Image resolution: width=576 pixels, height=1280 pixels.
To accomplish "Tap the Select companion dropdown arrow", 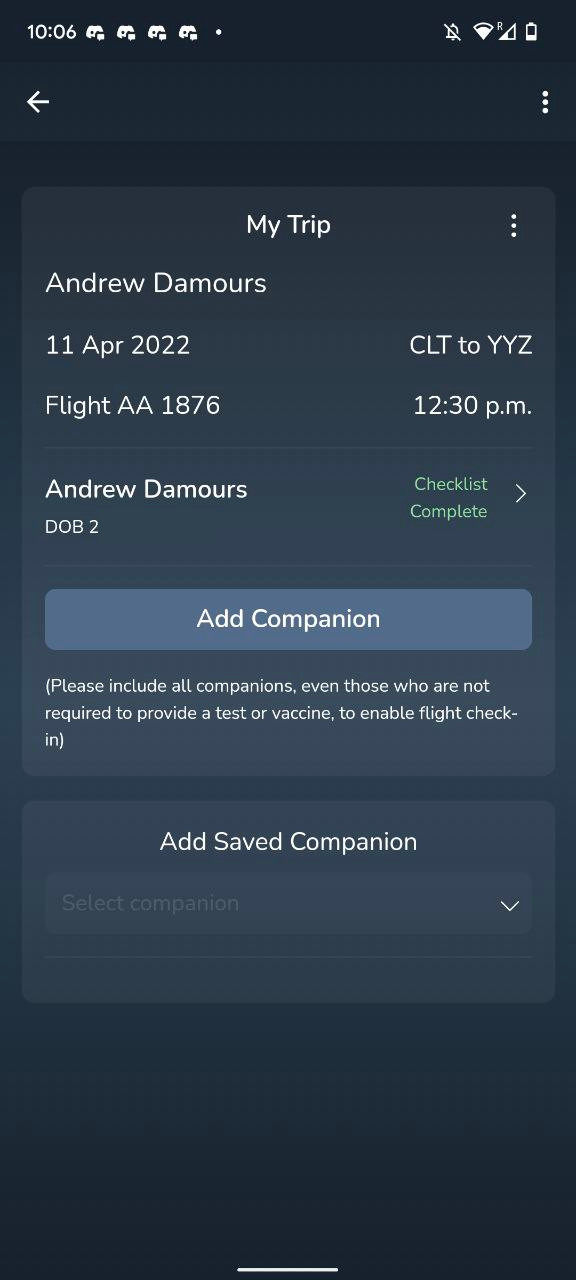I will (510, 905).
